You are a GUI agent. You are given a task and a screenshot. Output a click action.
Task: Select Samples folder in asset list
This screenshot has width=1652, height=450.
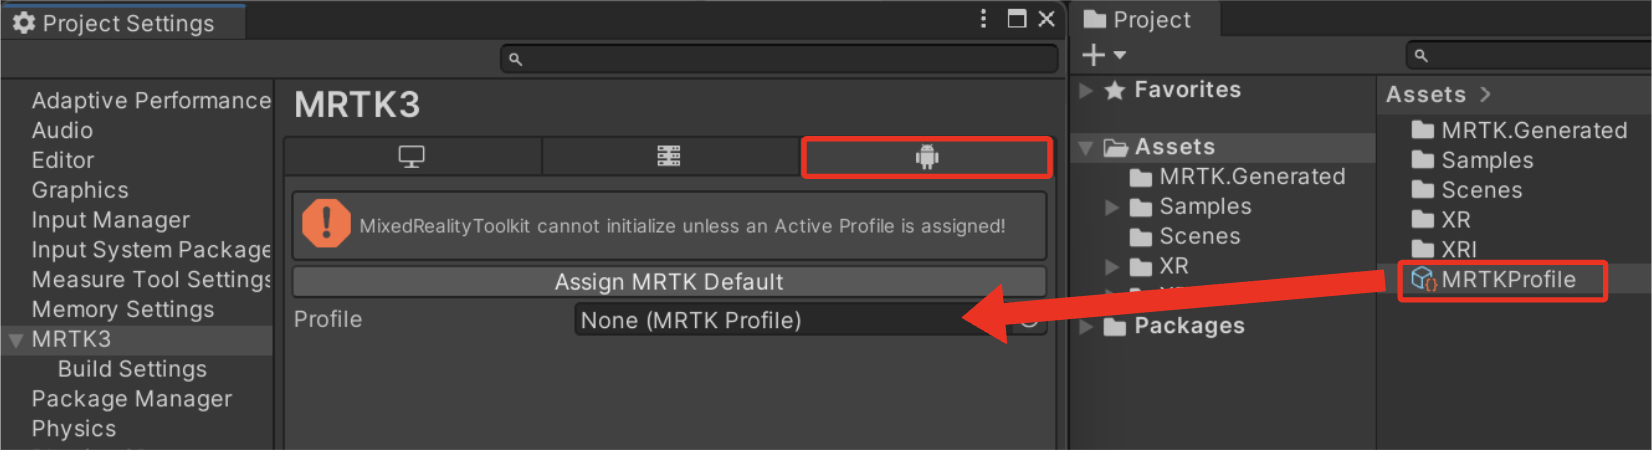pos(1487,161)
